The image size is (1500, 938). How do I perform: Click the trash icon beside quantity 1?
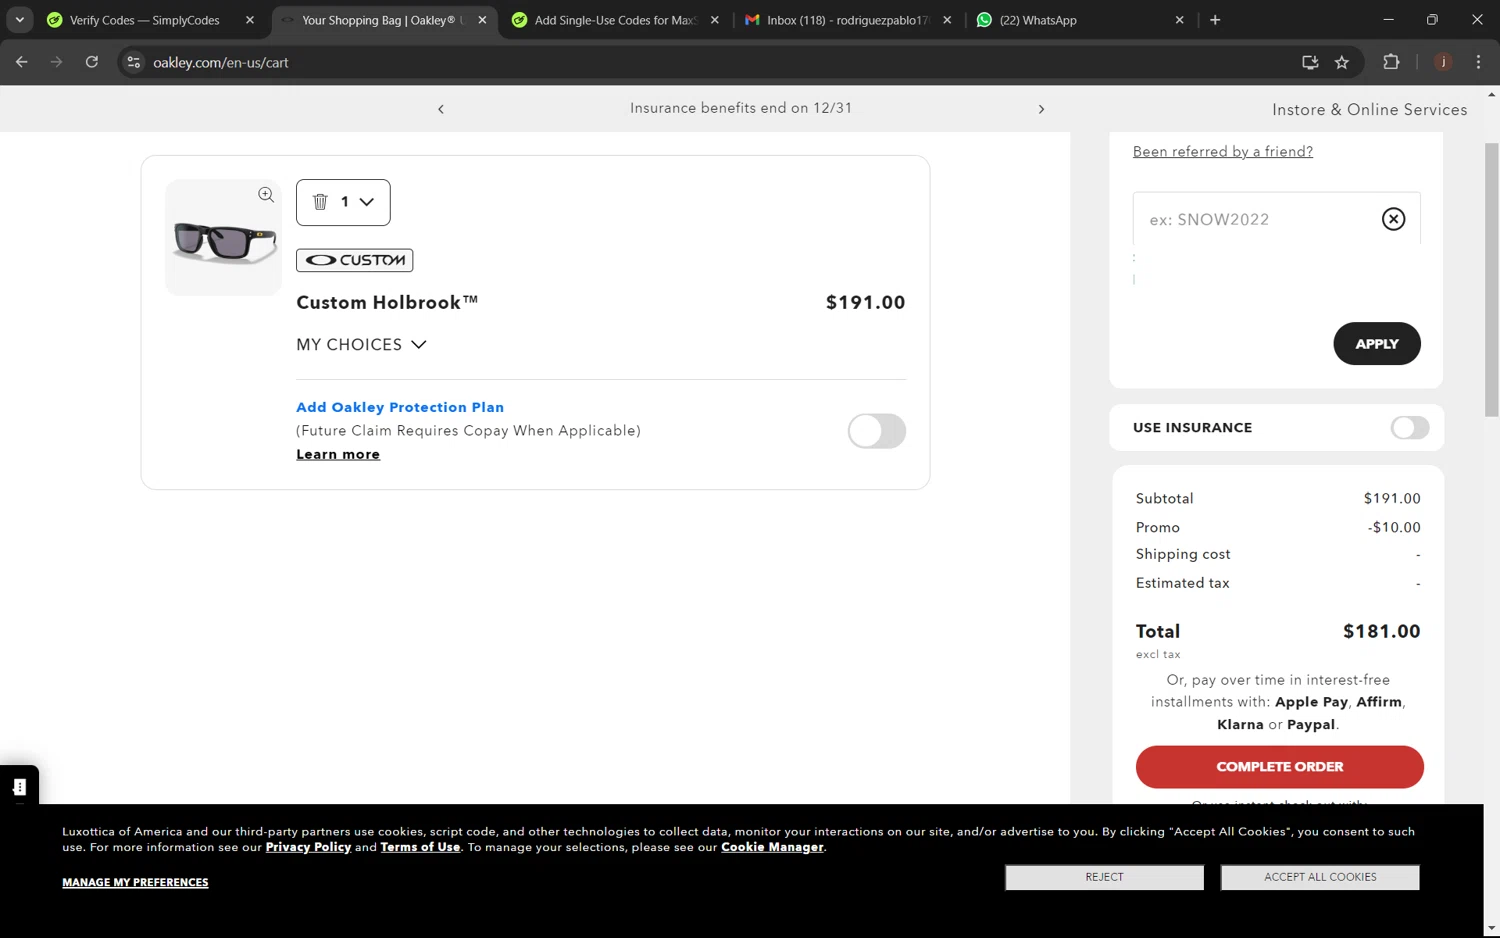point(320,202)
